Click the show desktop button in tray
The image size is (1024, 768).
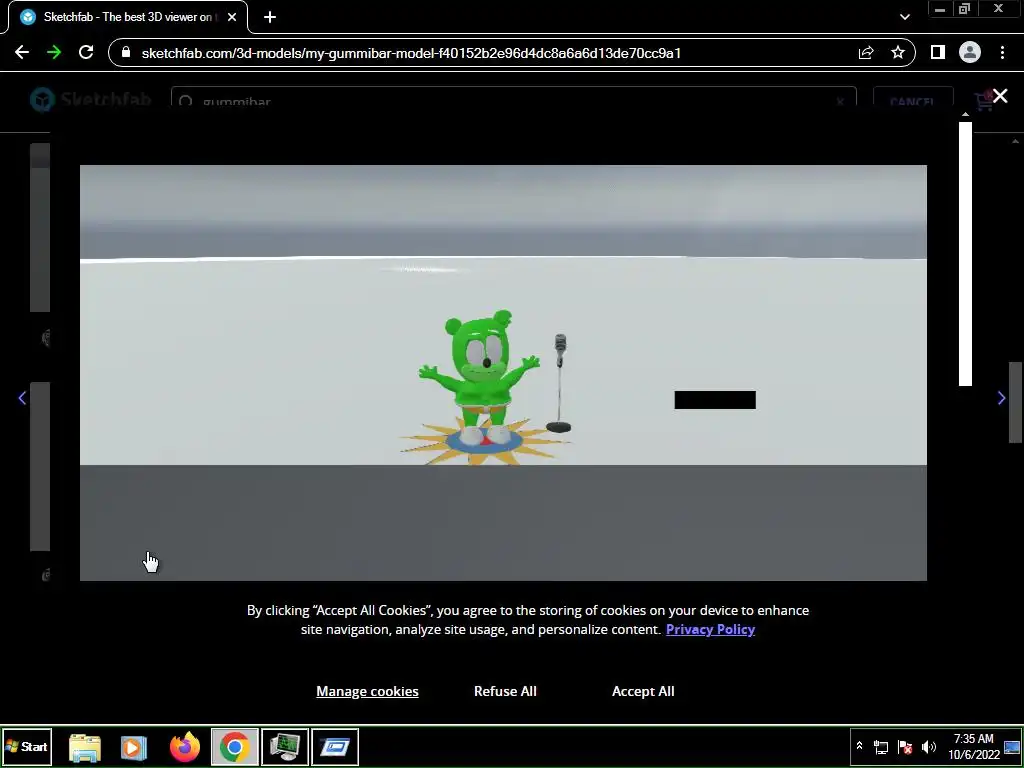(1012, 746)
